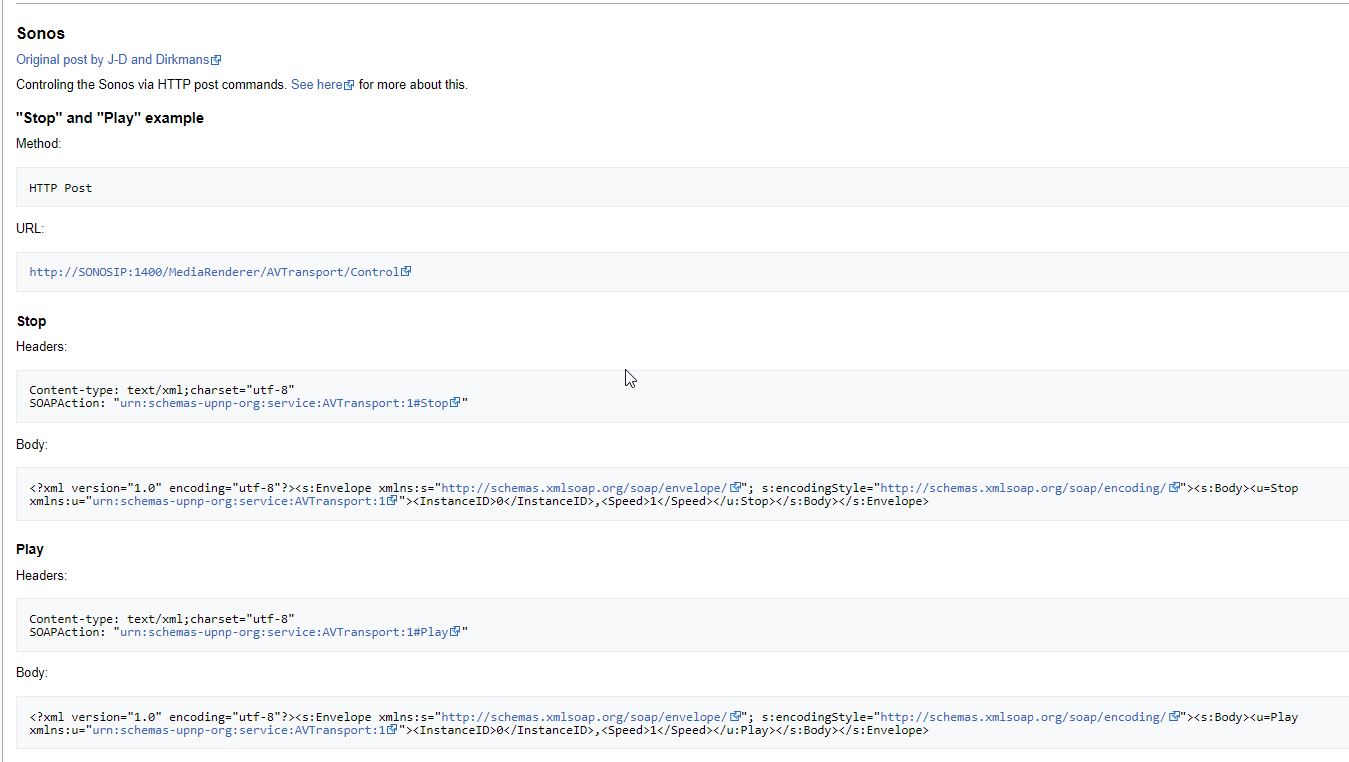This screenshot has height=762, width=1349.
Task: Open the SONOSIP AVTransport Control URL
Action: point(214,272)
